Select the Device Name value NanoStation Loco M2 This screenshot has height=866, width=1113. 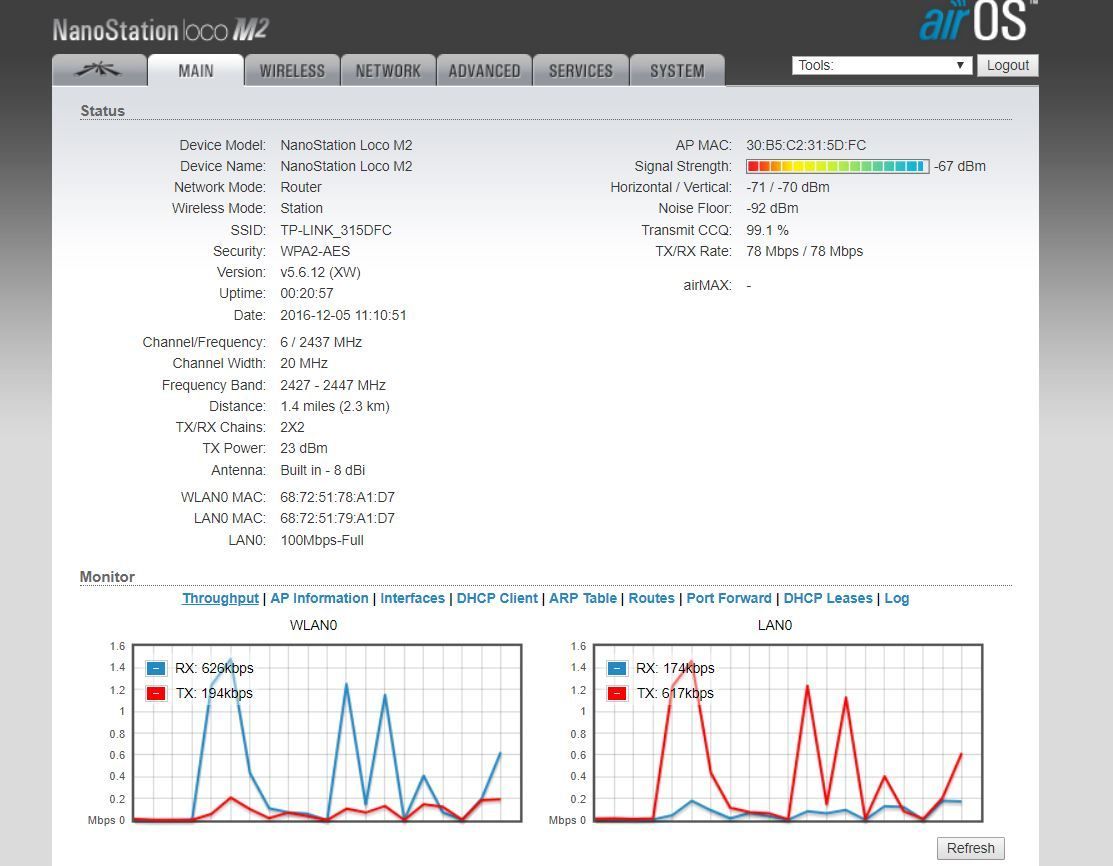(346, 166)
